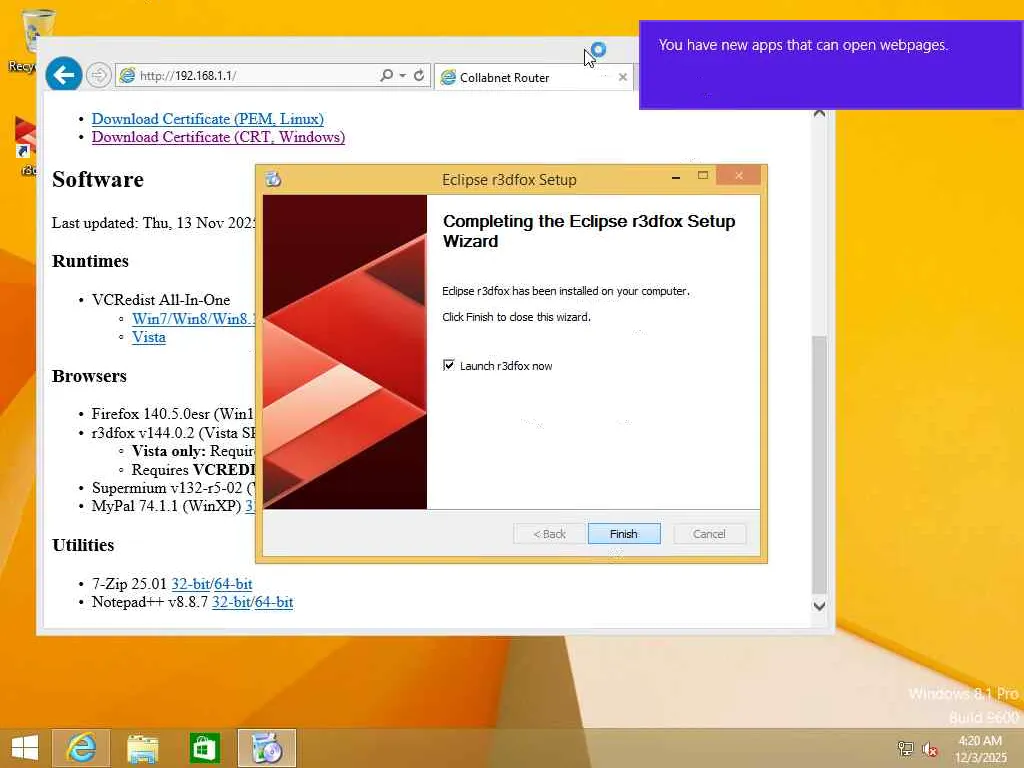
Task: Go back with Internet Explorer back arrow
Action: pyautogui.click(x=64, y=76)
